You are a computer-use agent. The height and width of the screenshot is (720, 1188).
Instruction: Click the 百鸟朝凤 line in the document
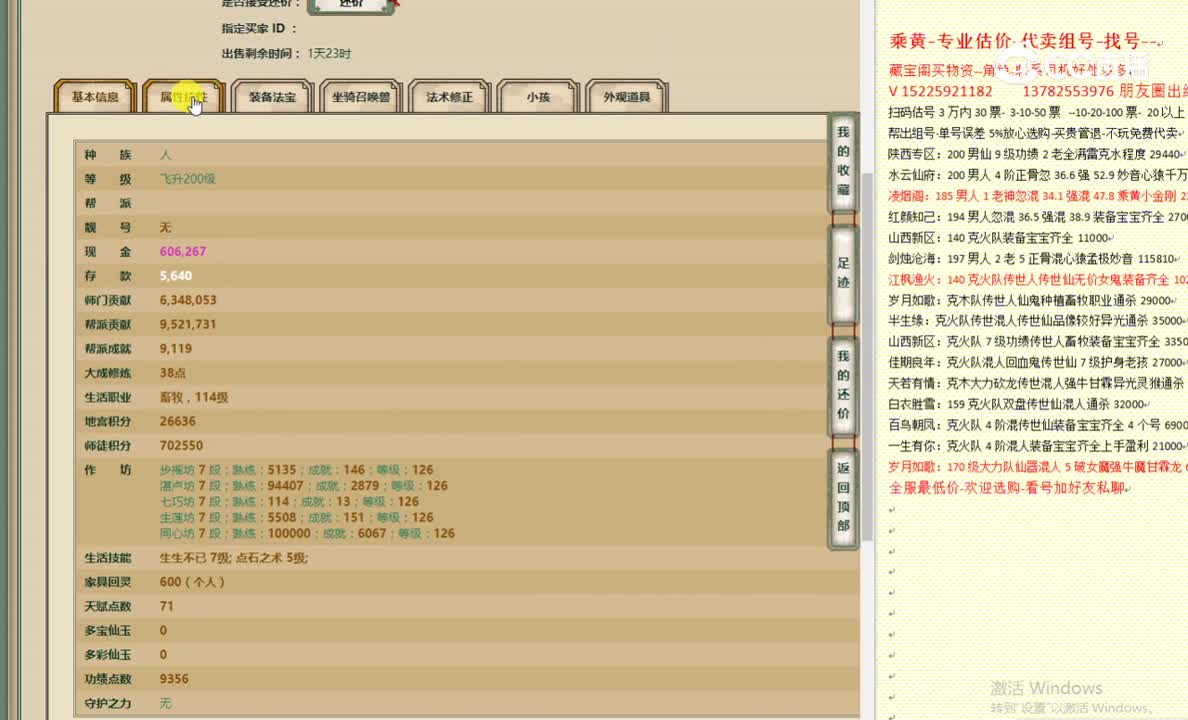(1037, 425)
